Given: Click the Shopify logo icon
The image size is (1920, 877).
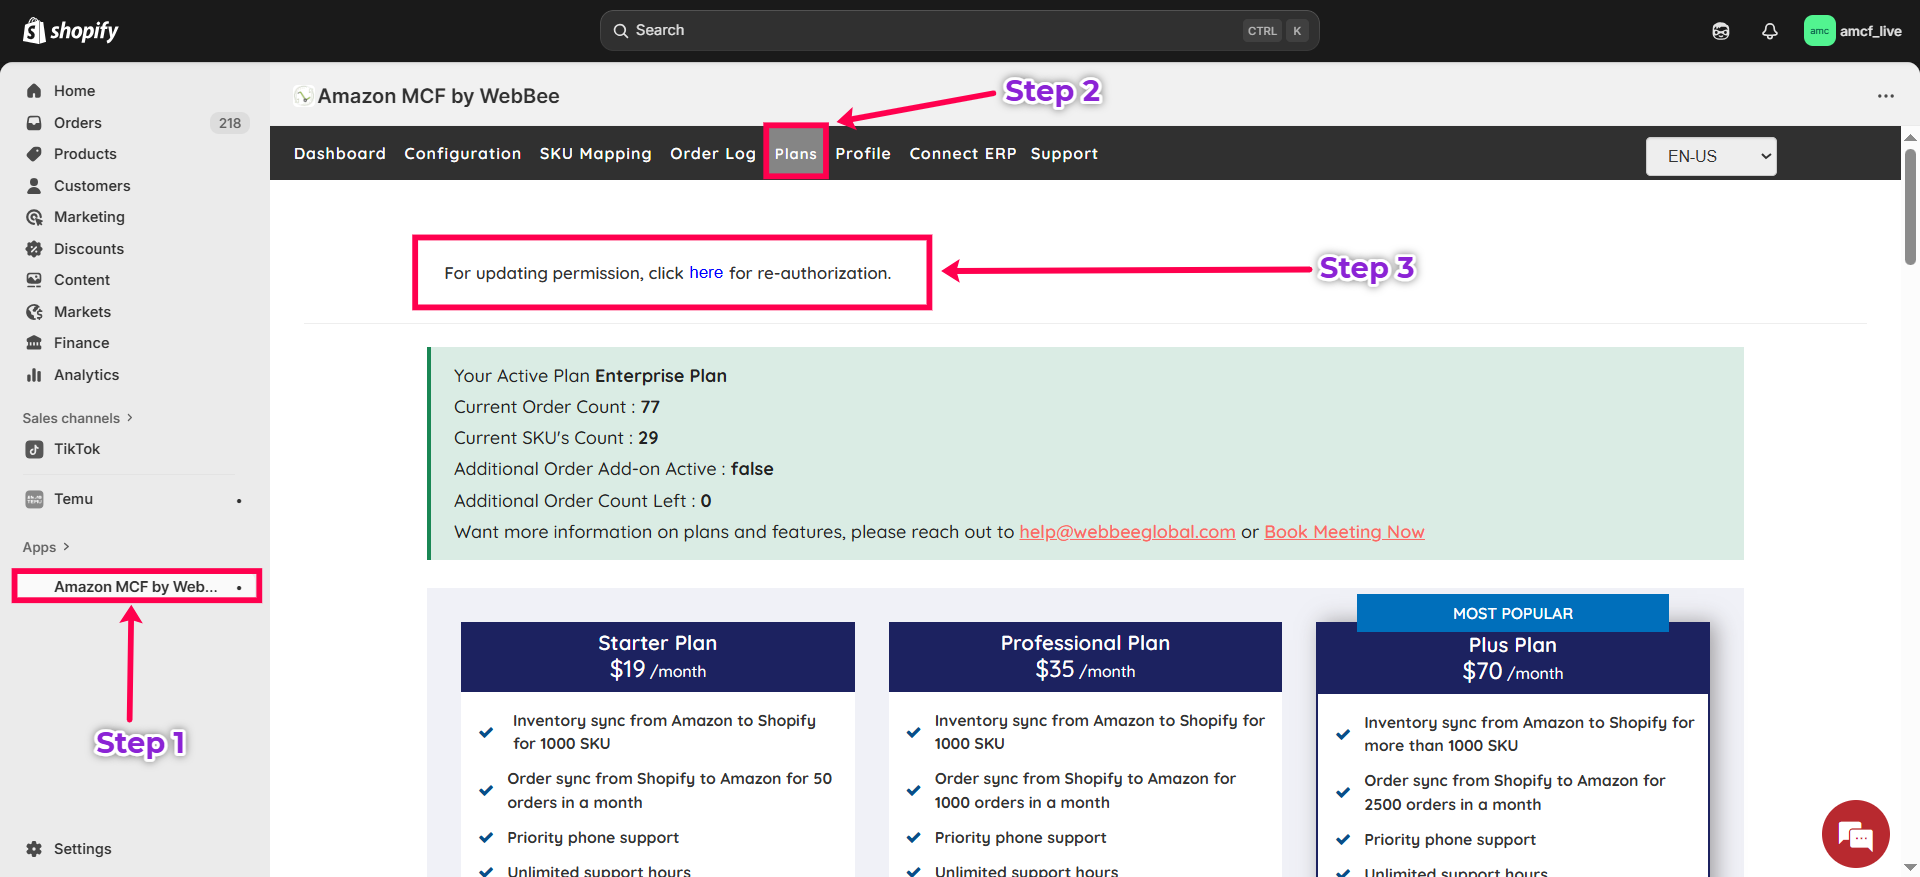Looking at the screenshot, I should click(34, 31).
